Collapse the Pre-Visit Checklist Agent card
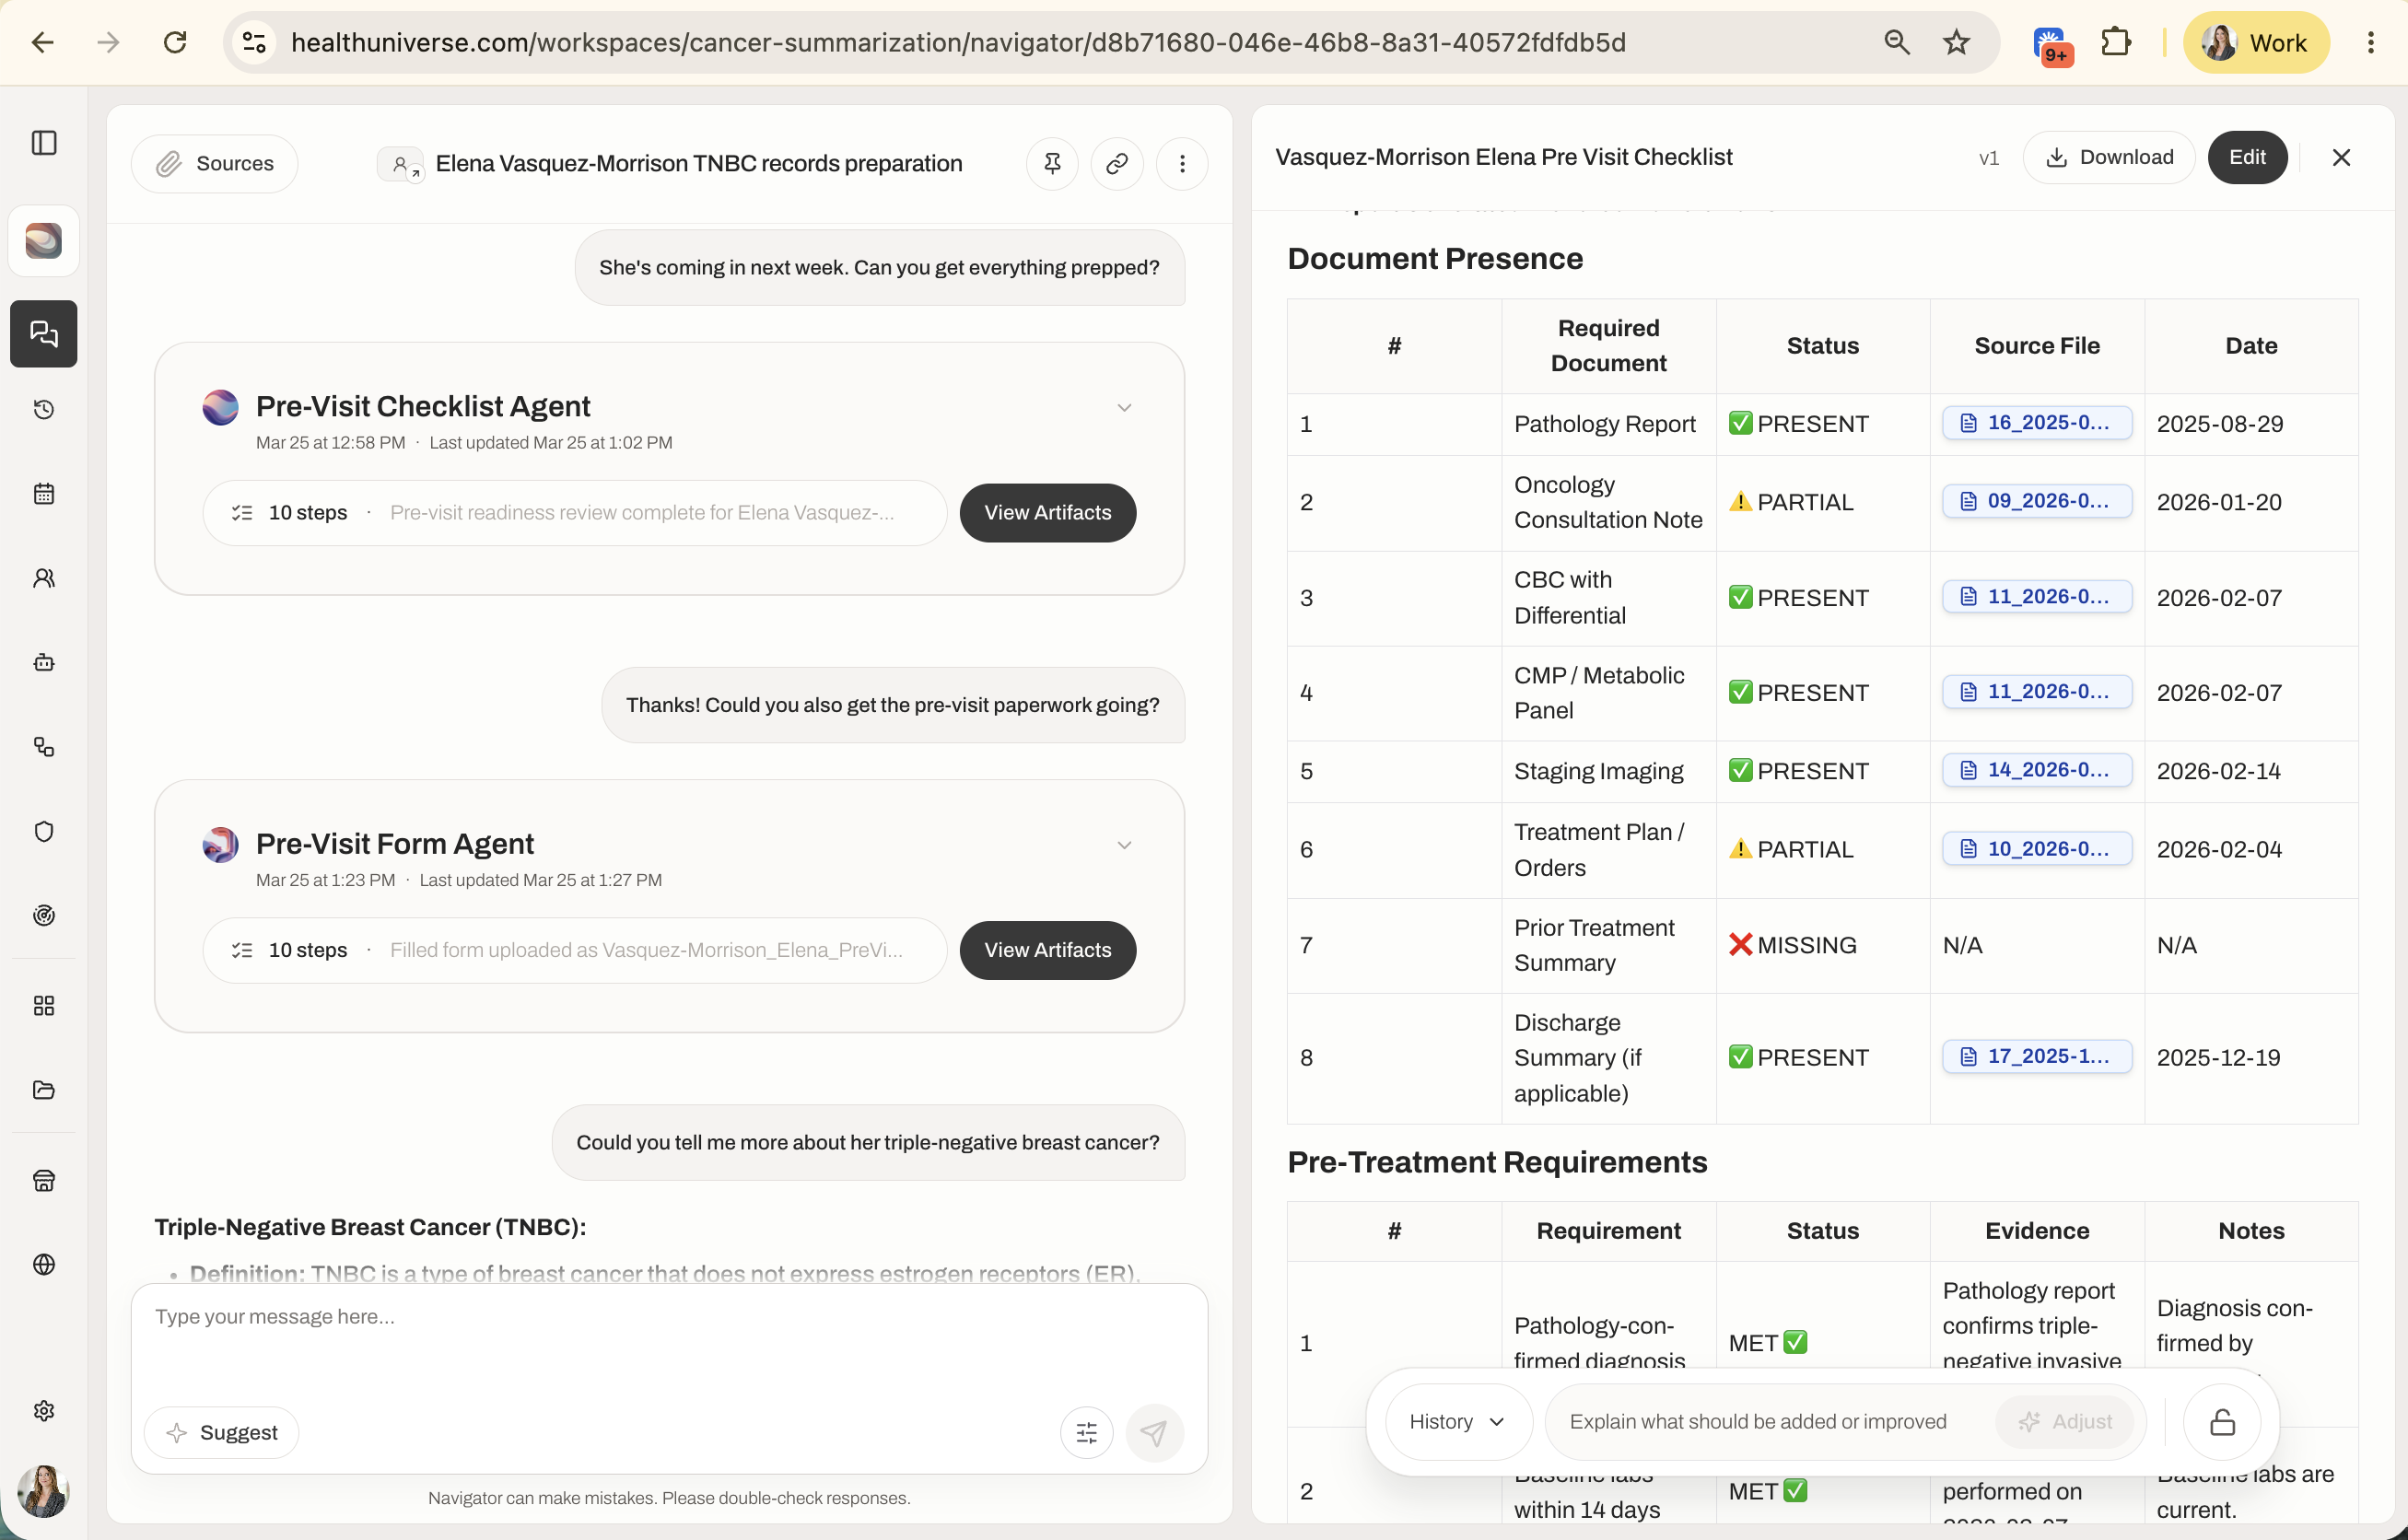 point(1124,407)
